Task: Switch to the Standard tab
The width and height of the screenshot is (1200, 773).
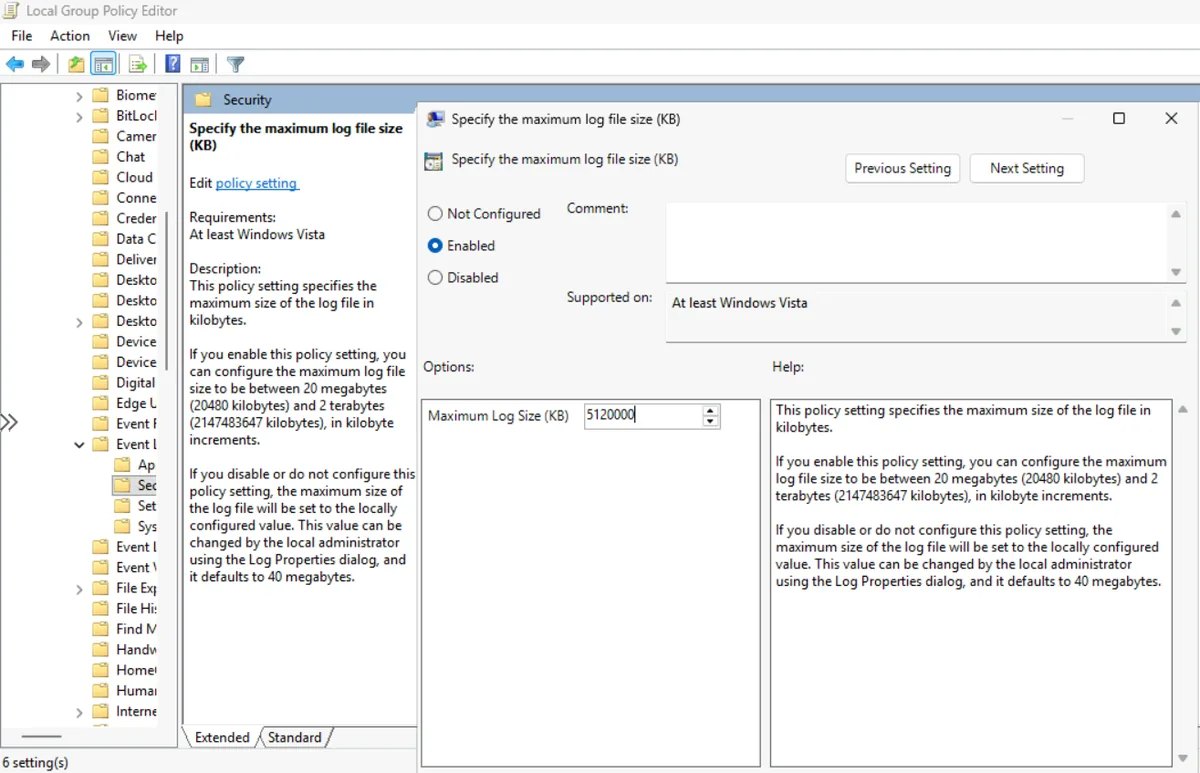Action: tap(294, 738)
